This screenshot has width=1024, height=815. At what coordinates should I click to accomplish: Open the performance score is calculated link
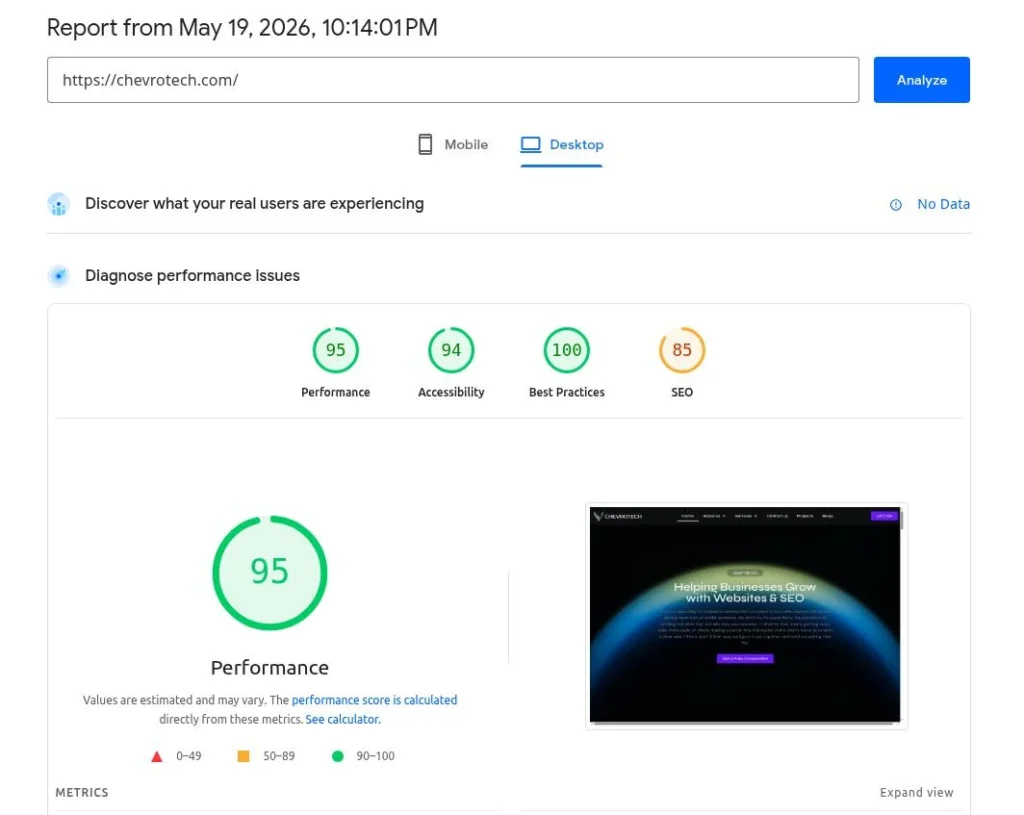[374, 700]
